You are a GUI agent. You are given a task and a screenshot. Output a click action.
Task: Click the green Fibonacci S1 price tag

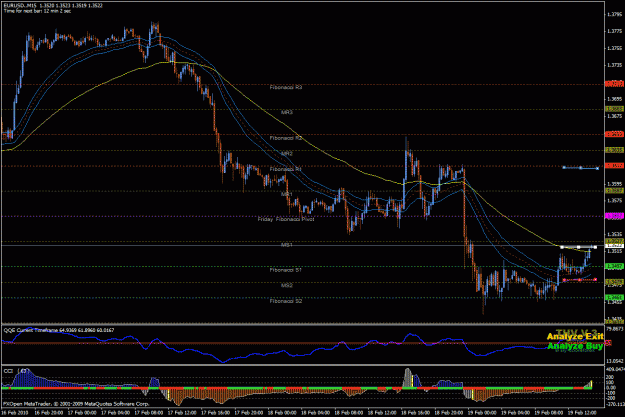pyautogui.click(x=614, y=266)
